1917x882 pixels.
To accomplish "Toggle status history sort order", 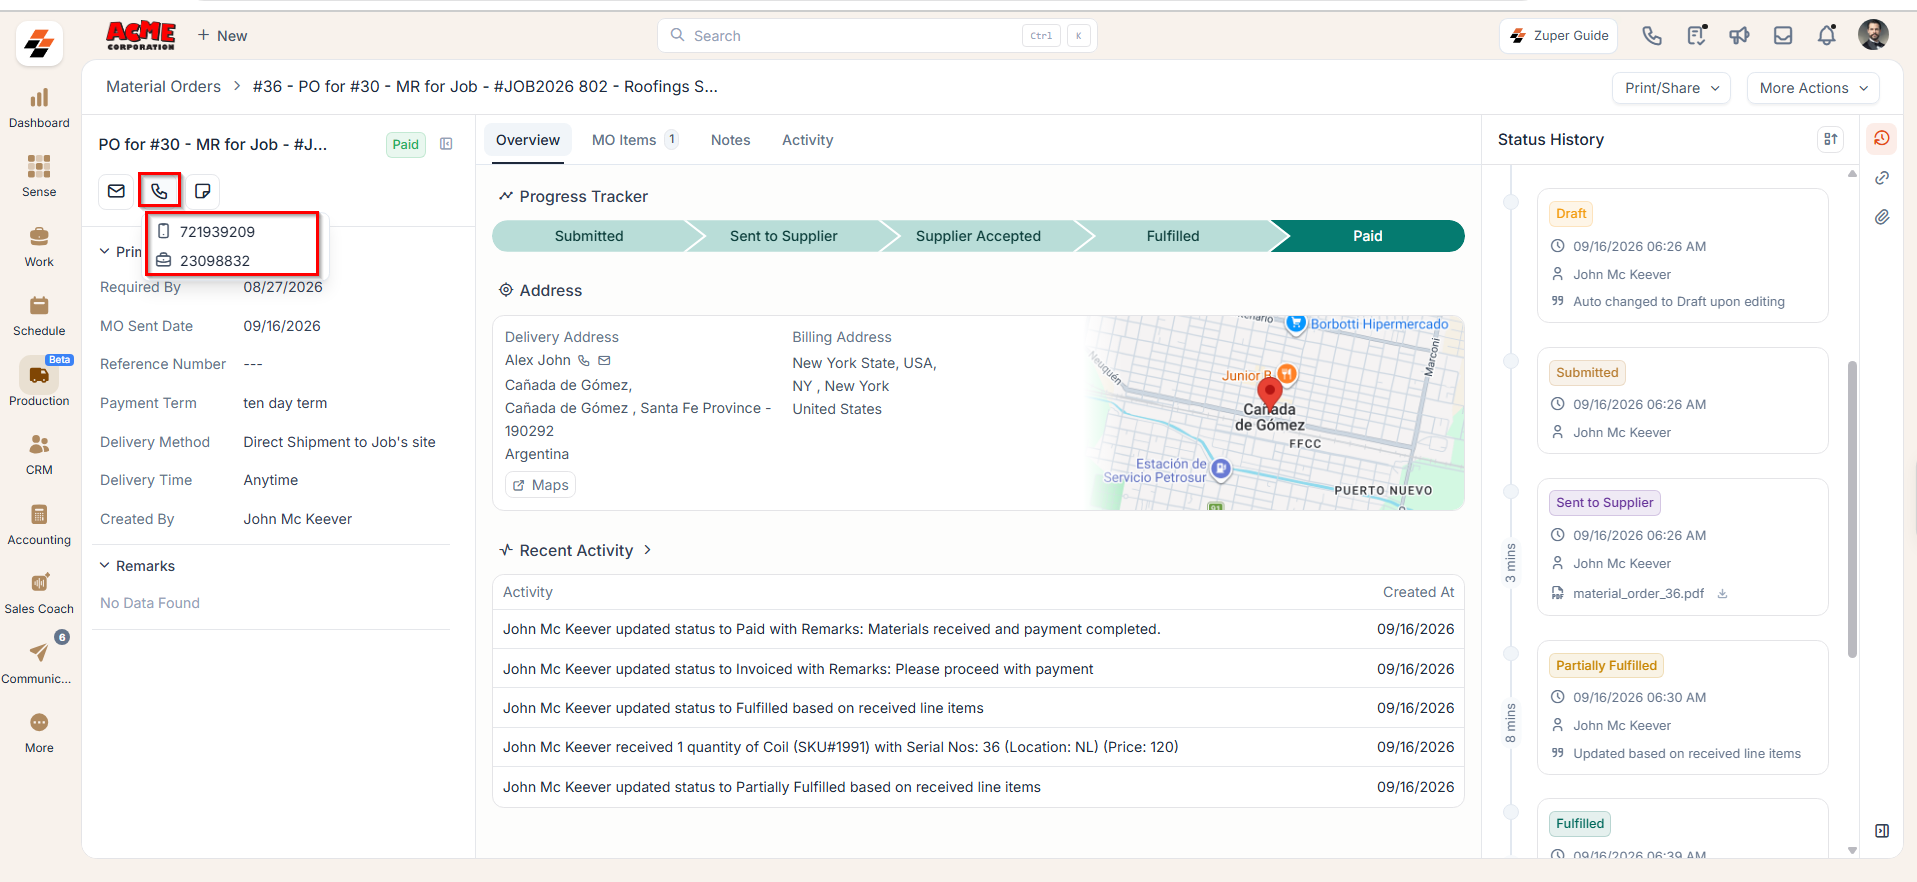I will pyautogui.click(x=1831, y=140).
